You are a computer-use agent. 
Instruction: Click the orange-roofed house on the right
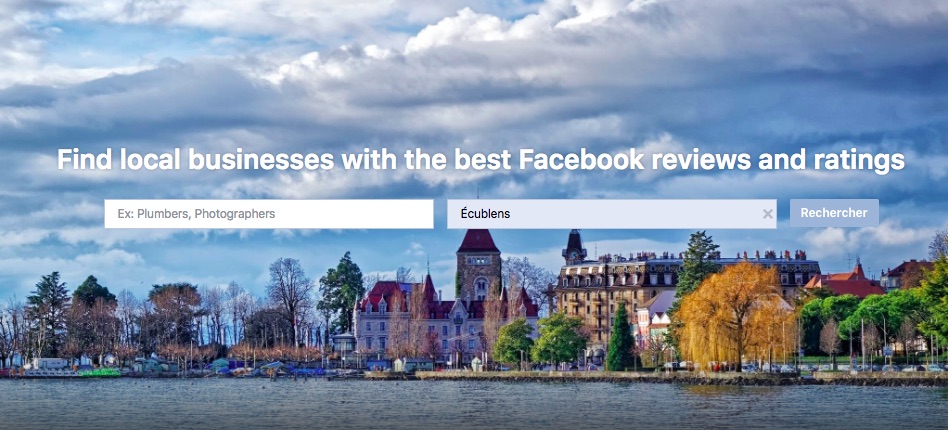pyautogui.click(x=844, y=281)
